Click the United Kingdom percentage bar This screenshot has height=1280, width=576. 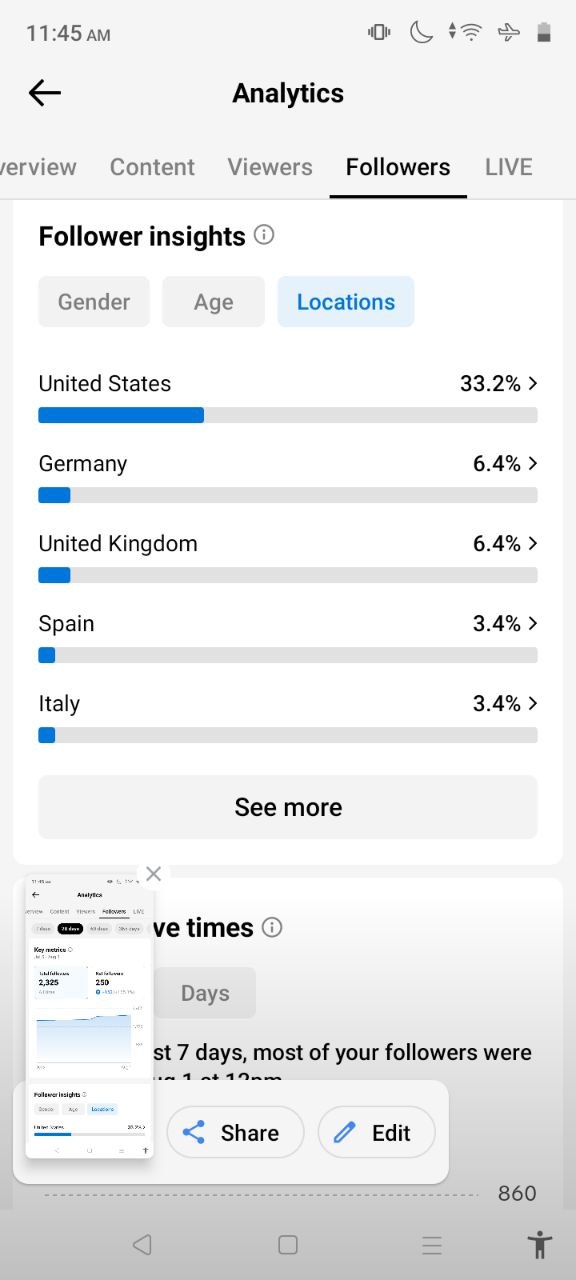pos(288,575)
